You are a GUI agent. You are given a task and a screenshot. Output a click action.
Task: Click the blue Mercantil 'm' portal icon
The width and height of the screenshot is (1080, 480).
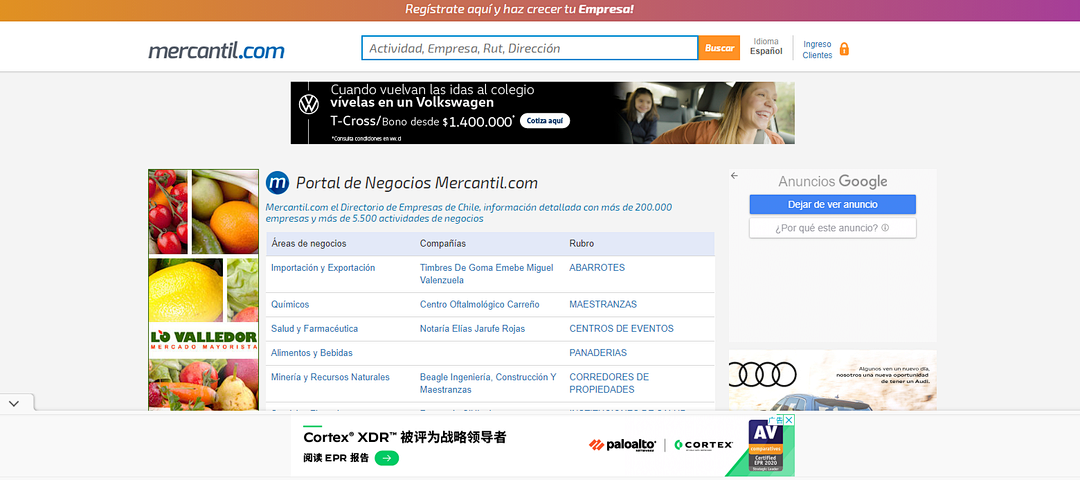point(277,183)
